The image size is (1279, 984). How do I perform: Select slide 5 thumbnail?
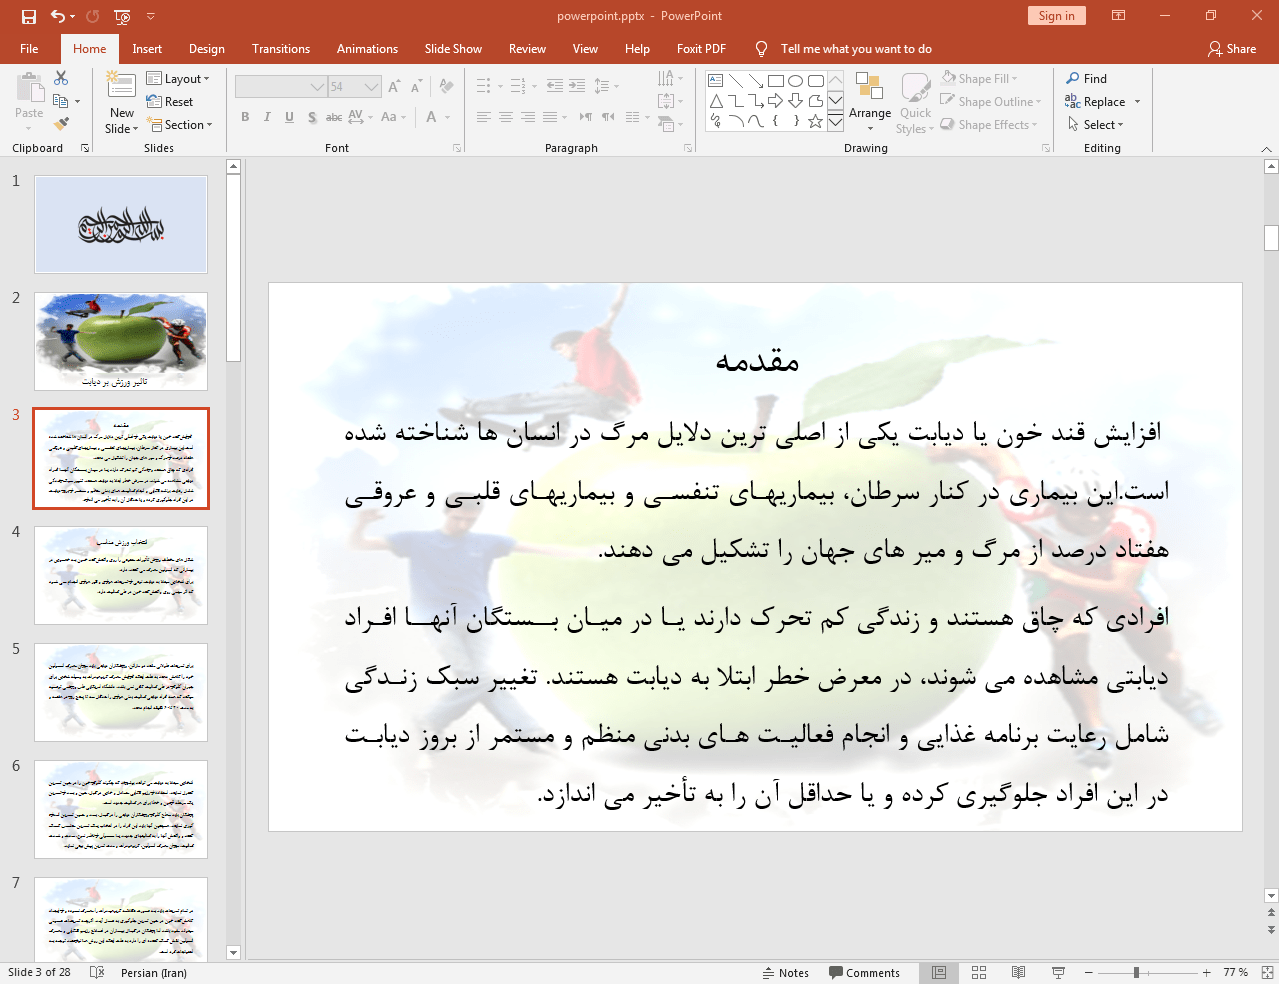[121, 692]
